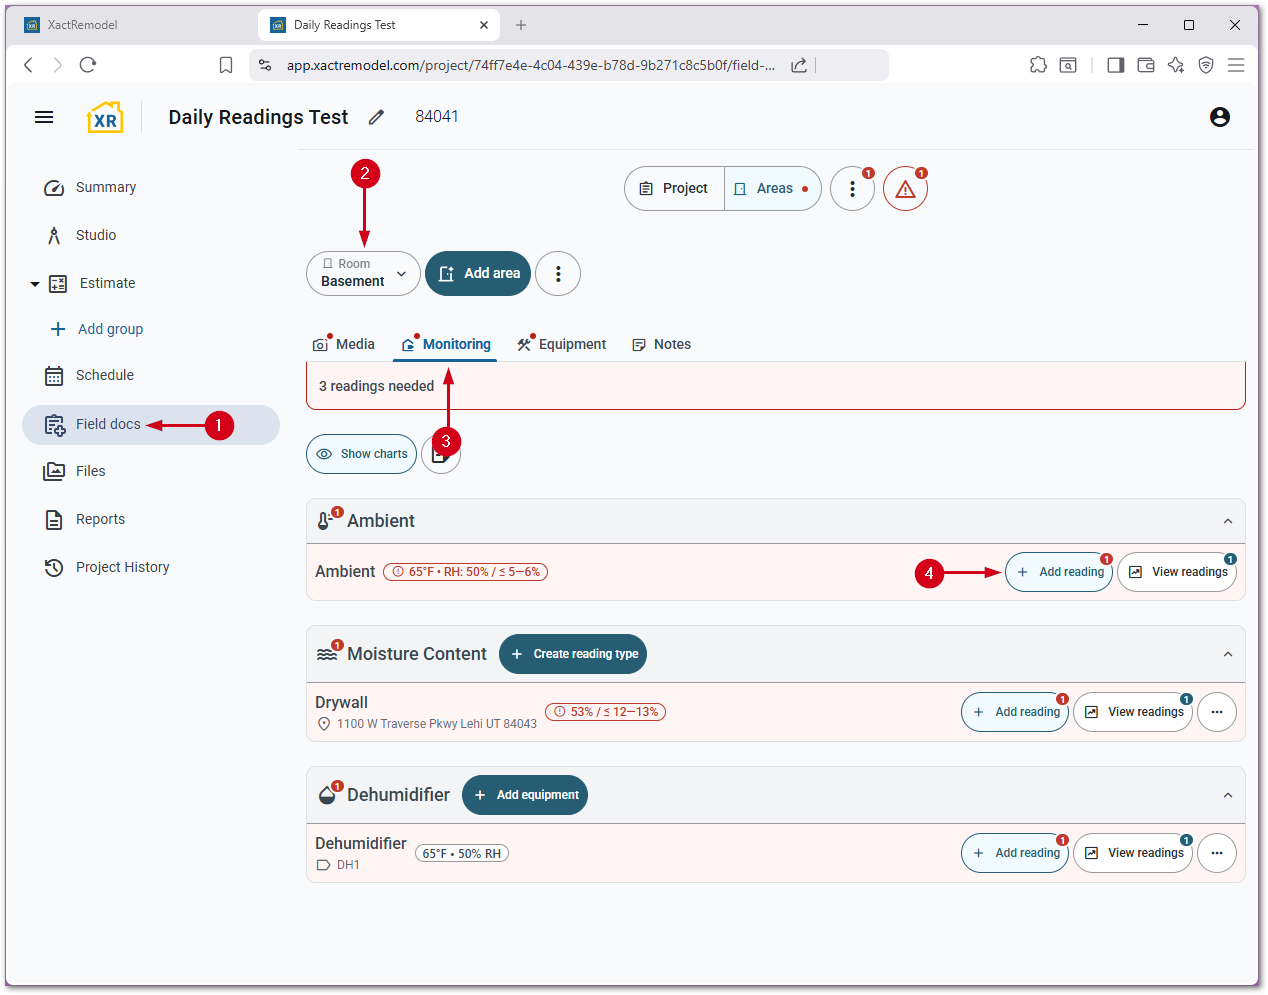Image resolution: width=1268 pixels, height=995 pixels.
Task: Toggle Show charts visibility
Action: pyautogui.click(x=362, y=454)
